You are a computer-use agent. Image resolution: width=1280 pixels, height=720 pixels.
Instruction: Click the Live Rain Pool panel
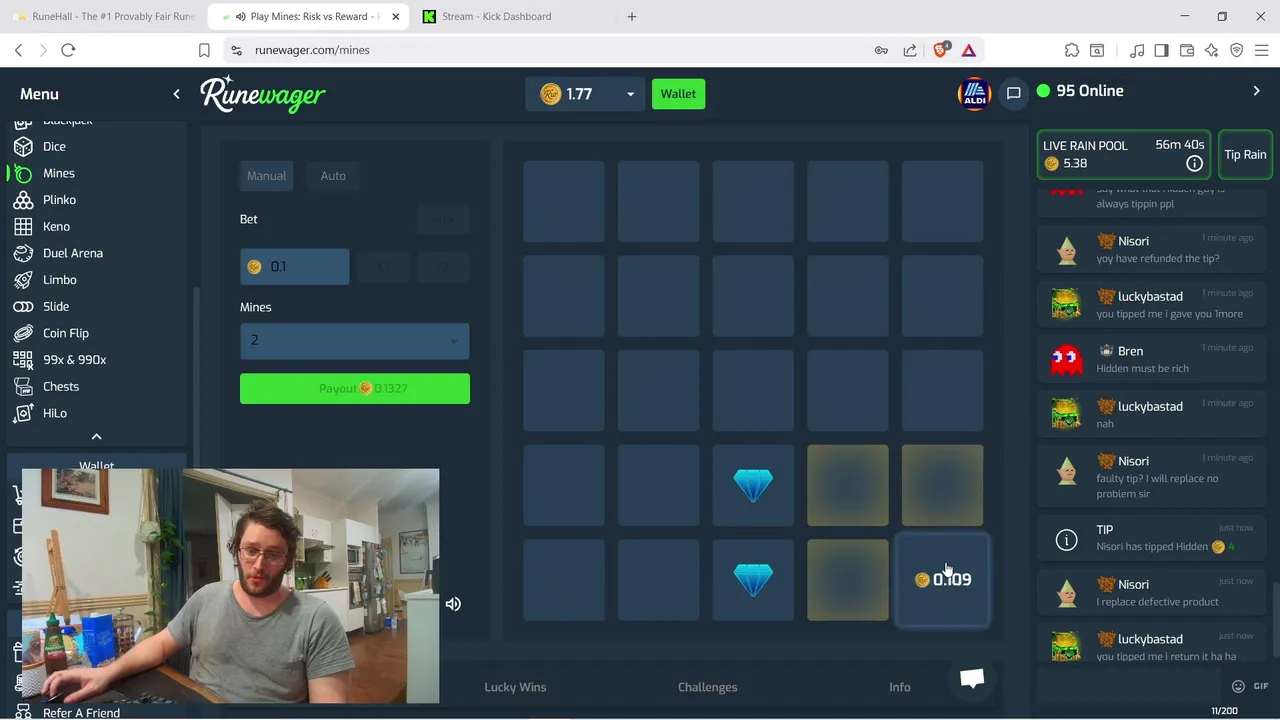pyautogui.click(x=1124, y=155)
